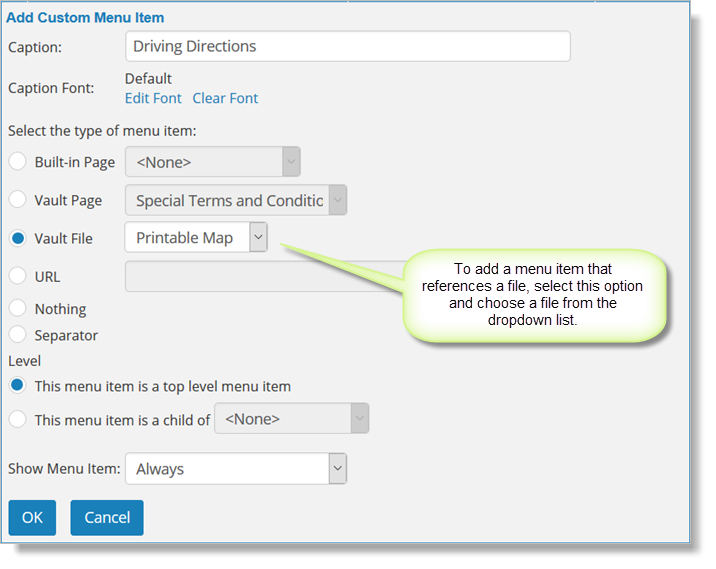The height and width of the screenshot is (569, 716).
Task: Select the Nothing menu item type
Action: pos(17,308)
